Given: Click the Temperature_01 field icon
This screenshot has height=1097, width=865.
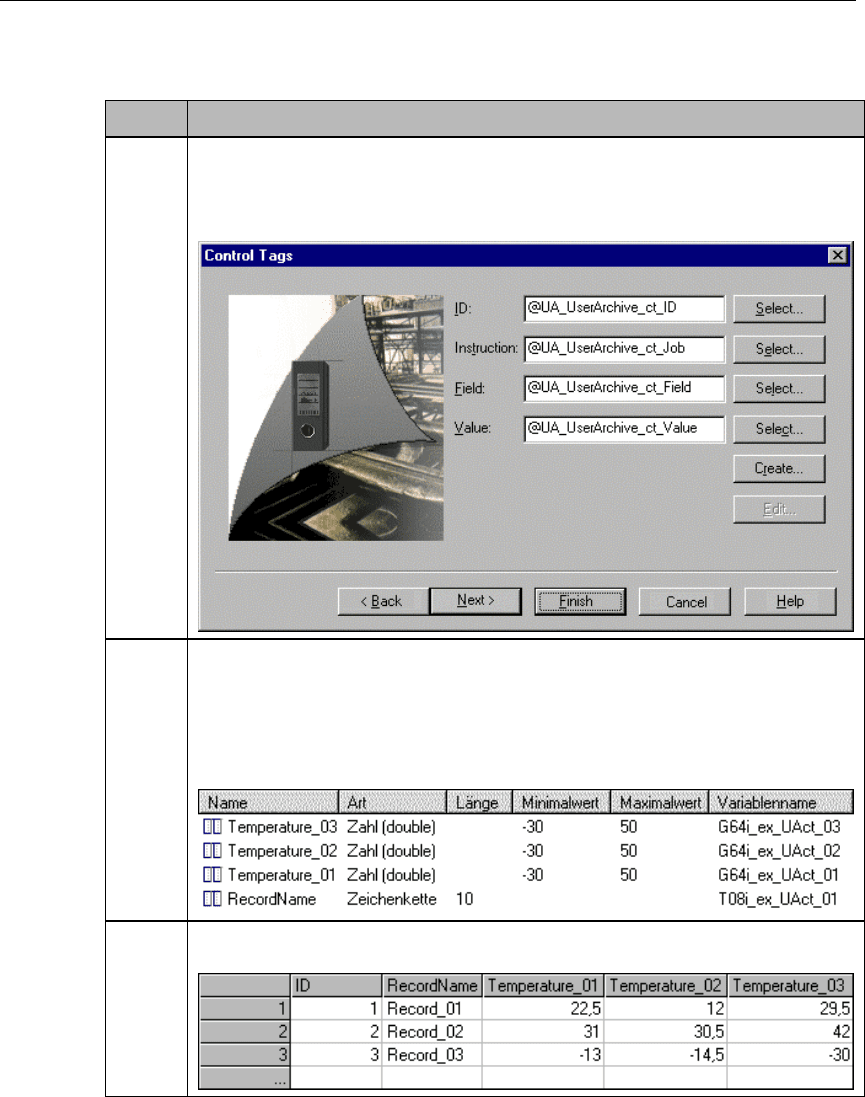Looking at the screenshot, I should tap(211, 875).
